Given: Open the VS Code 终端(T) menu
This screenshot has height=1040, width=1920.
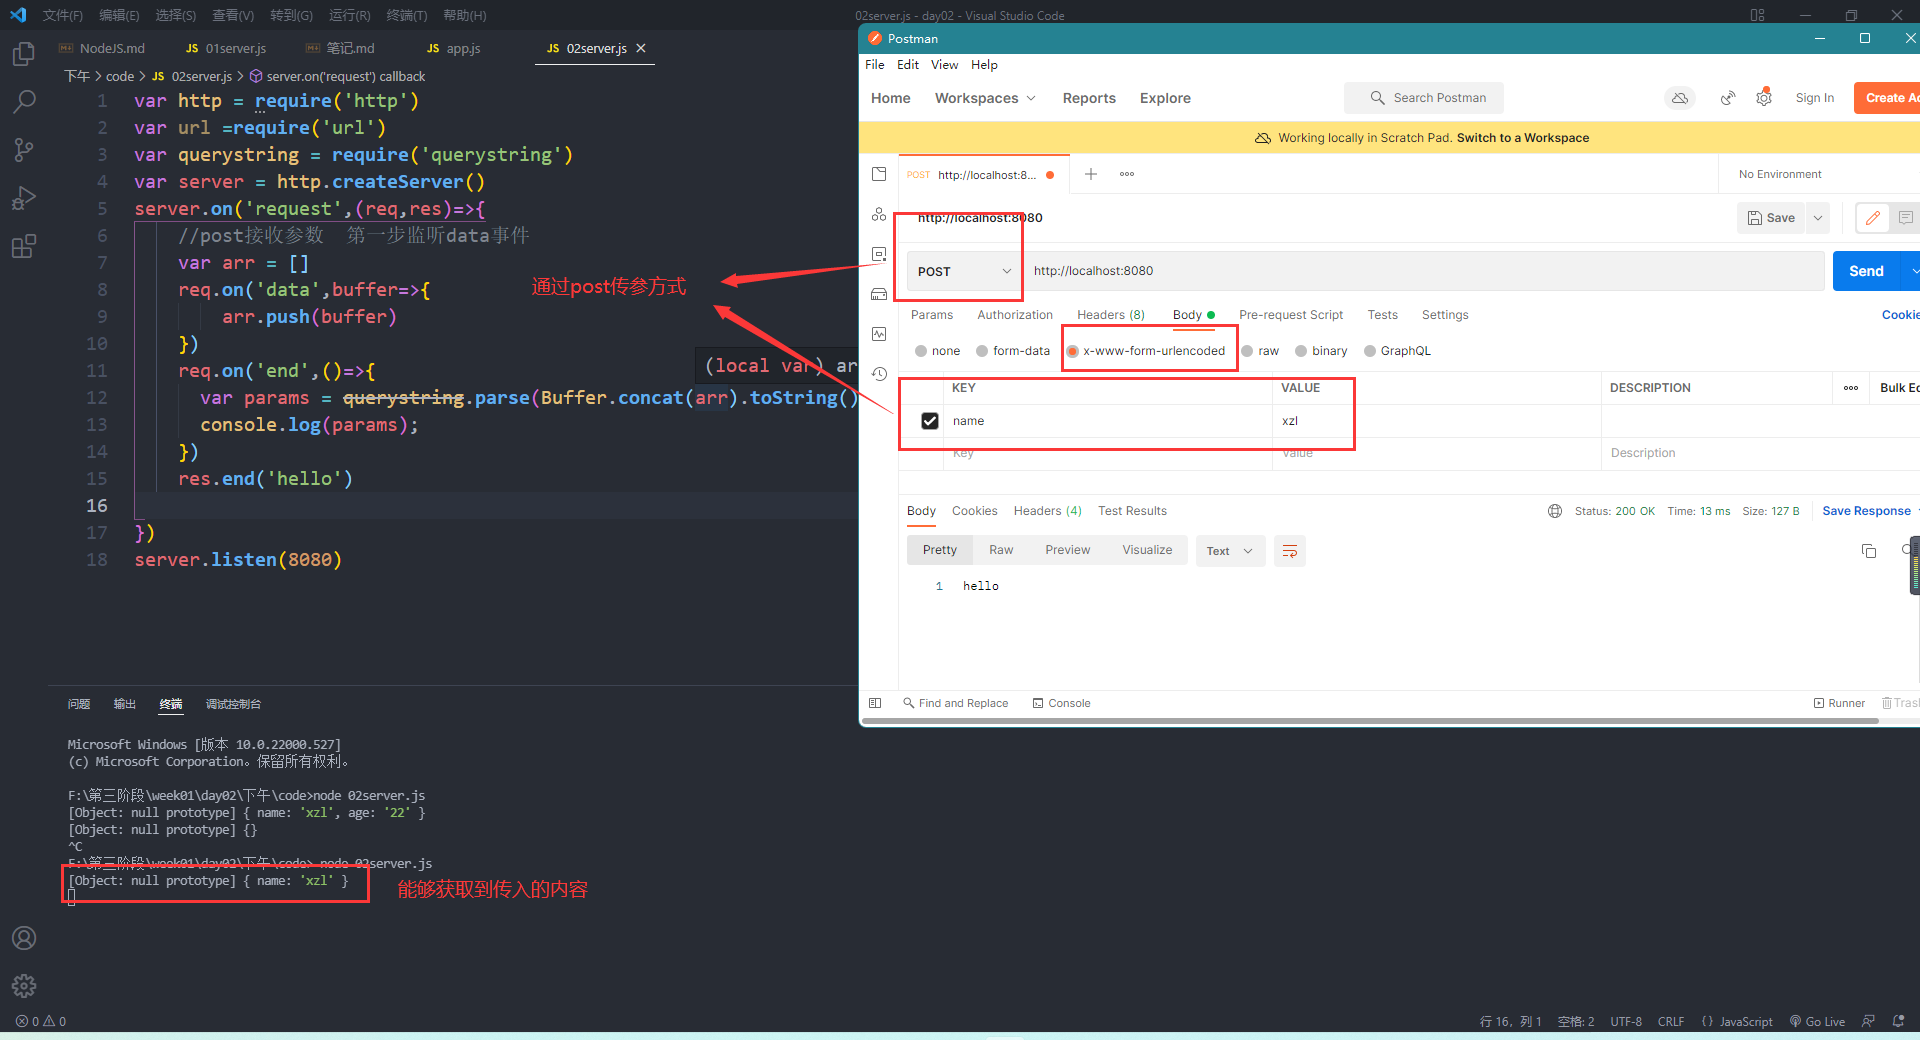Looking at the screenshot, I should click(406, 15).
